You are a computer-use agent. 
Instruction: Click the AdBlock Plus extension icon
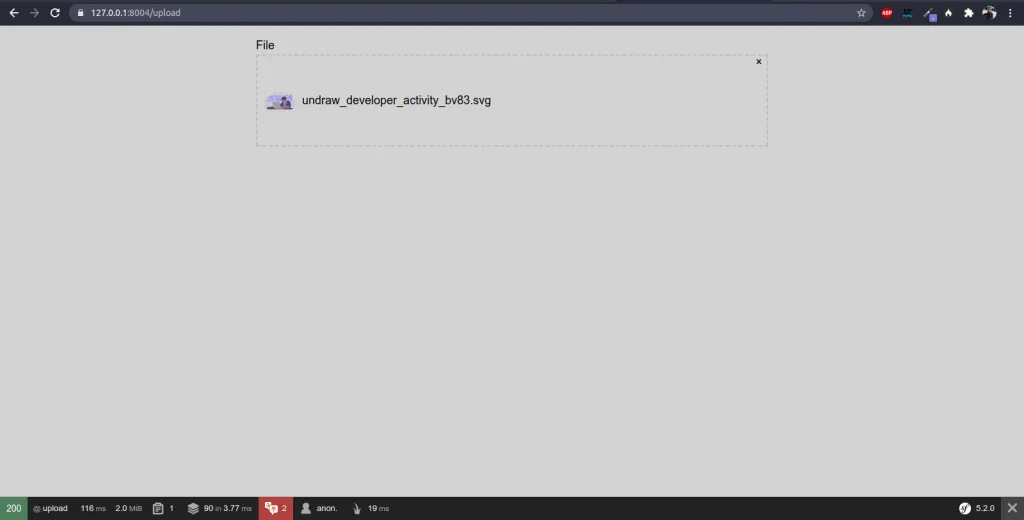(887, 13)
